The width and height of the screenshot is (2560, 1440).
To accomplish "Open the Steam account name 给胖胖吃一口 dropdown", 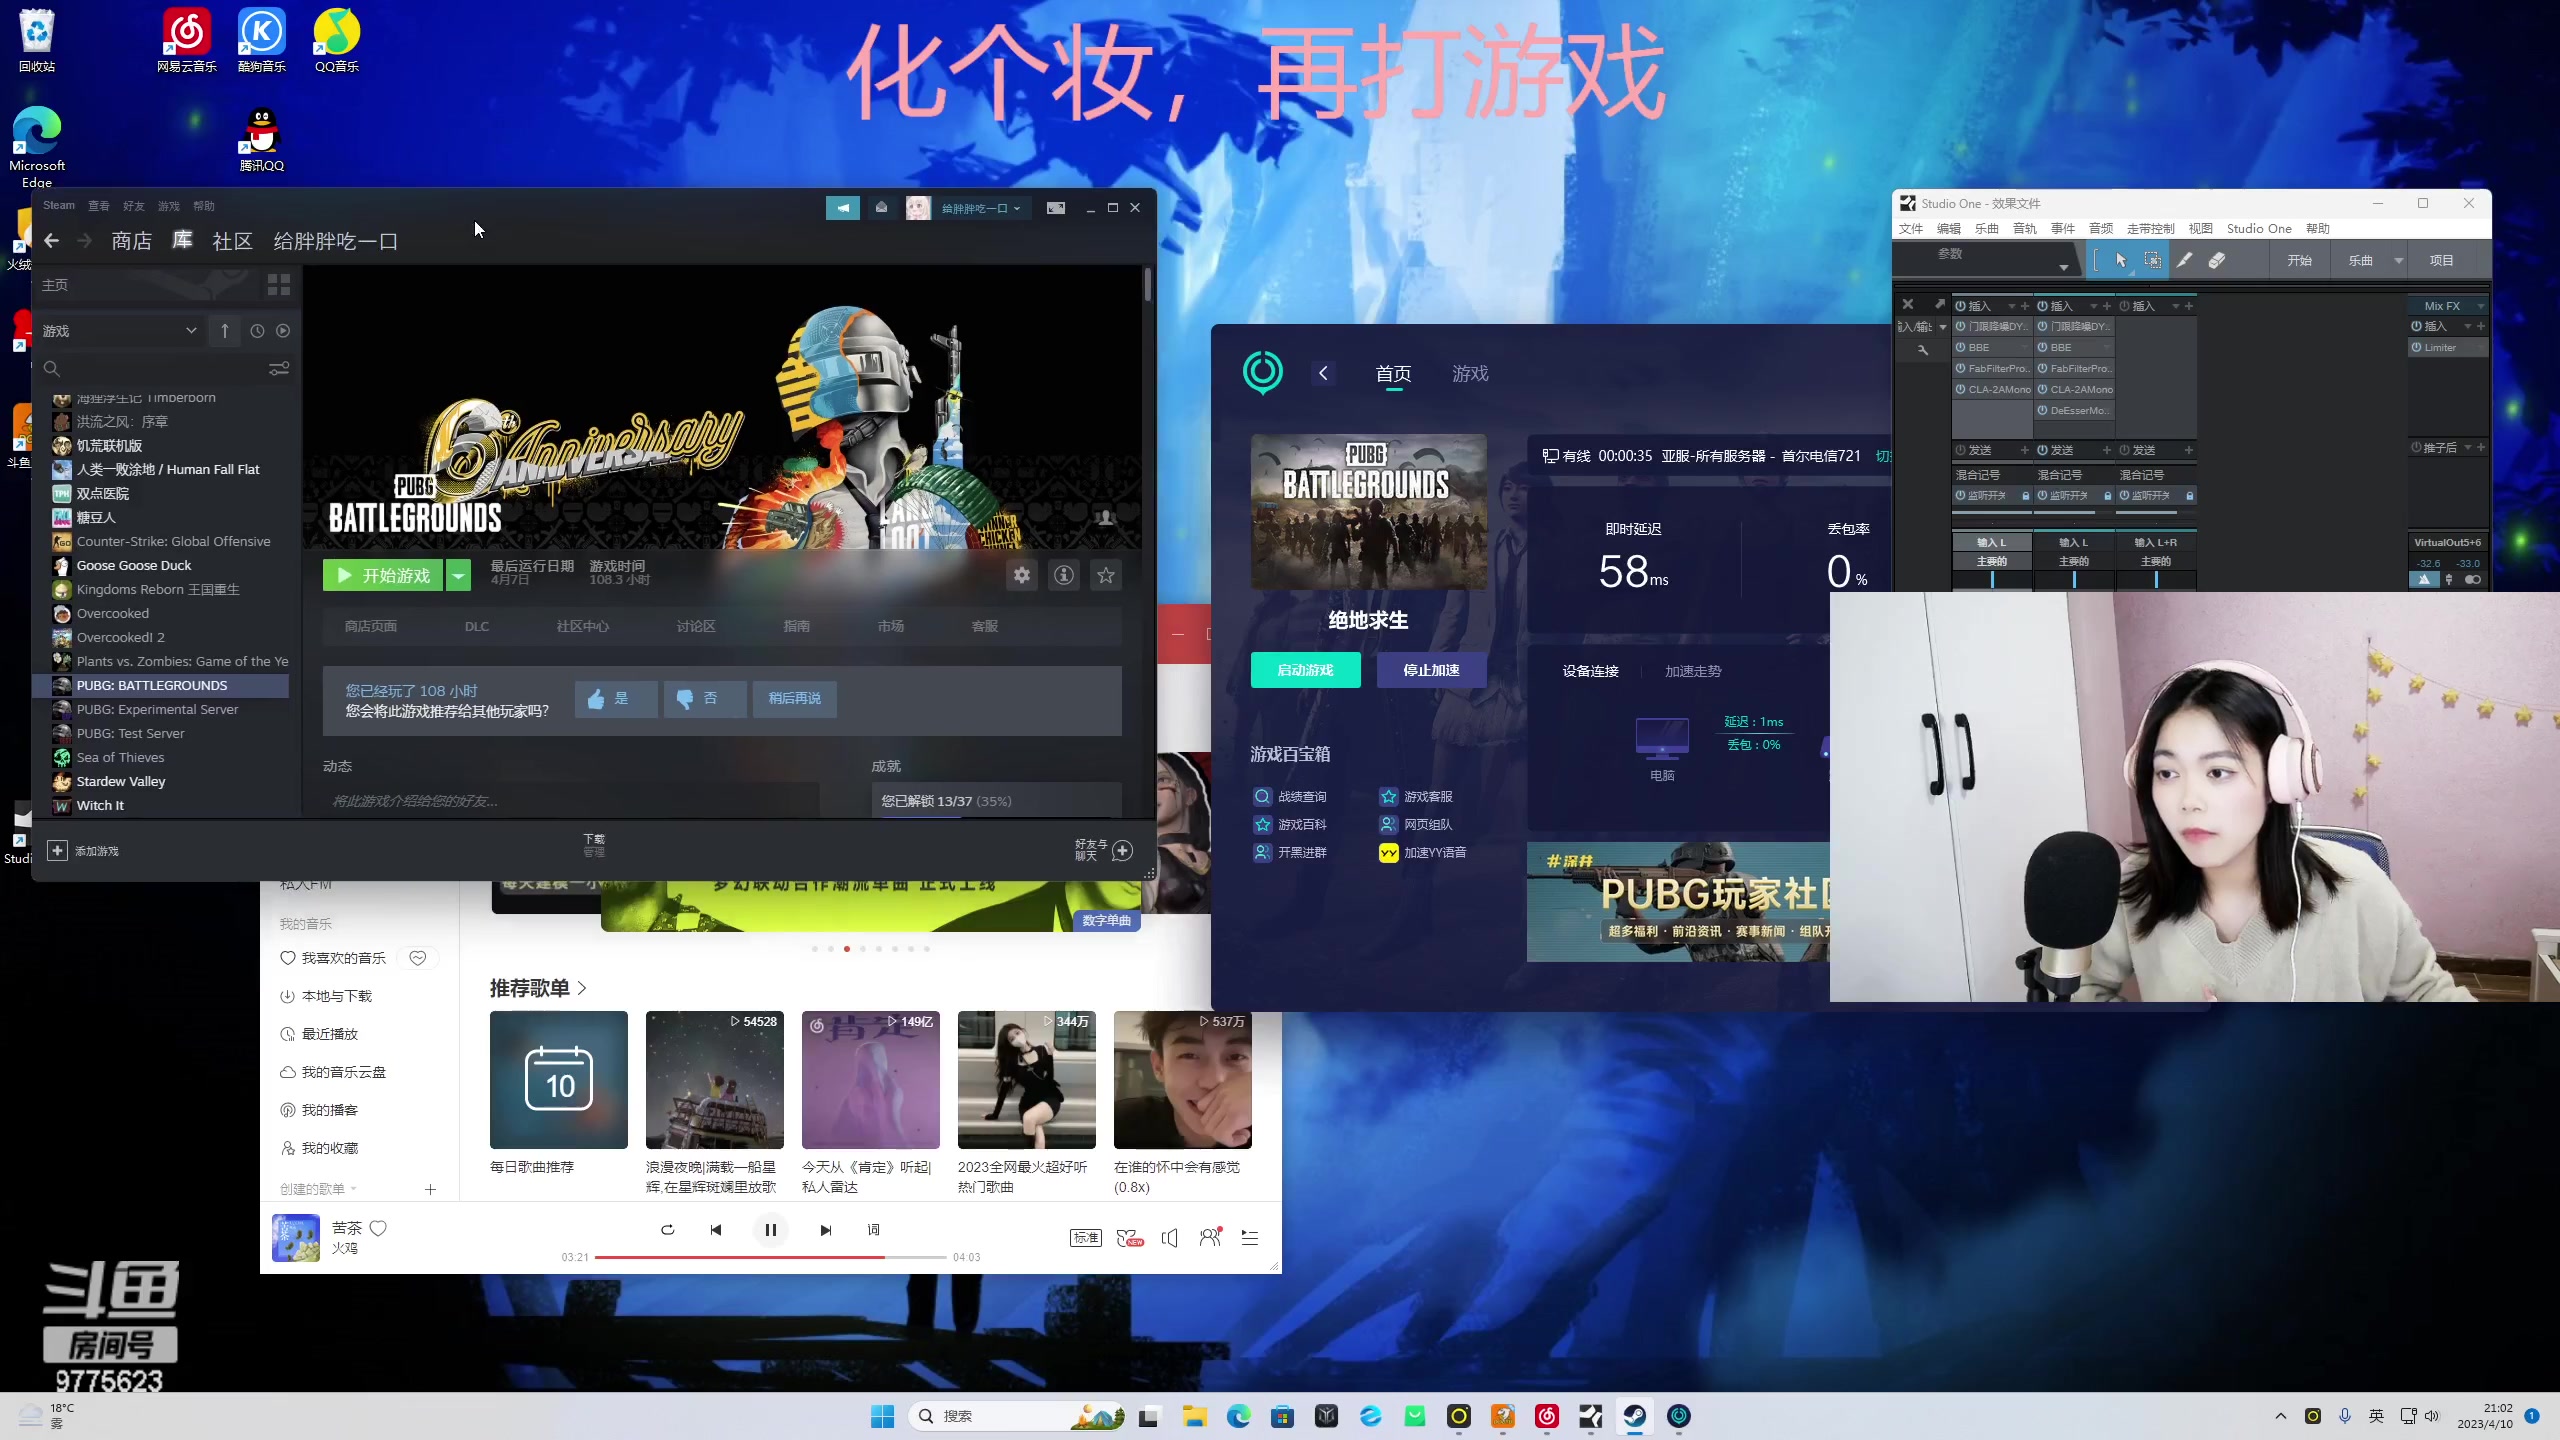I will [x=981, y=208].
